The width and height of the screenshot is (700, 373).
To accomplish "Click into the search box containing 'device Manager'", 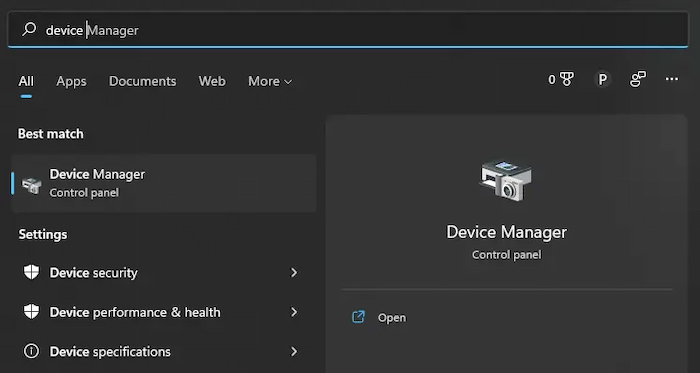I will point(348,30).
